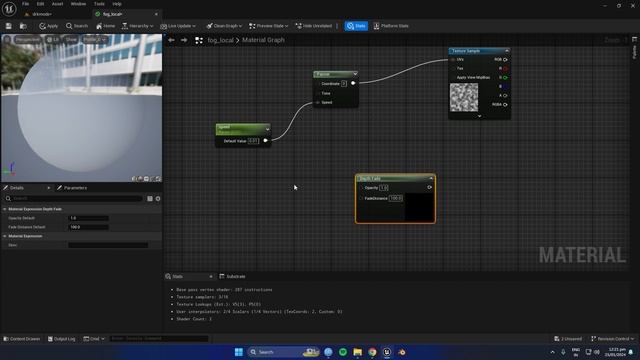The image size is (640, 360).
Task: Close the Details tab
Action: tap(49, 188)
